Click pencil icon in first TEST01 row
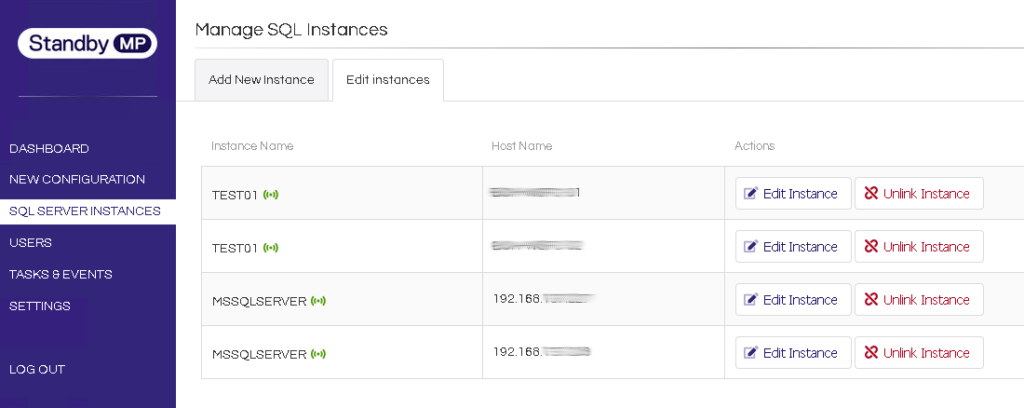Screen dimensions: 1024x408 [752, 193]
